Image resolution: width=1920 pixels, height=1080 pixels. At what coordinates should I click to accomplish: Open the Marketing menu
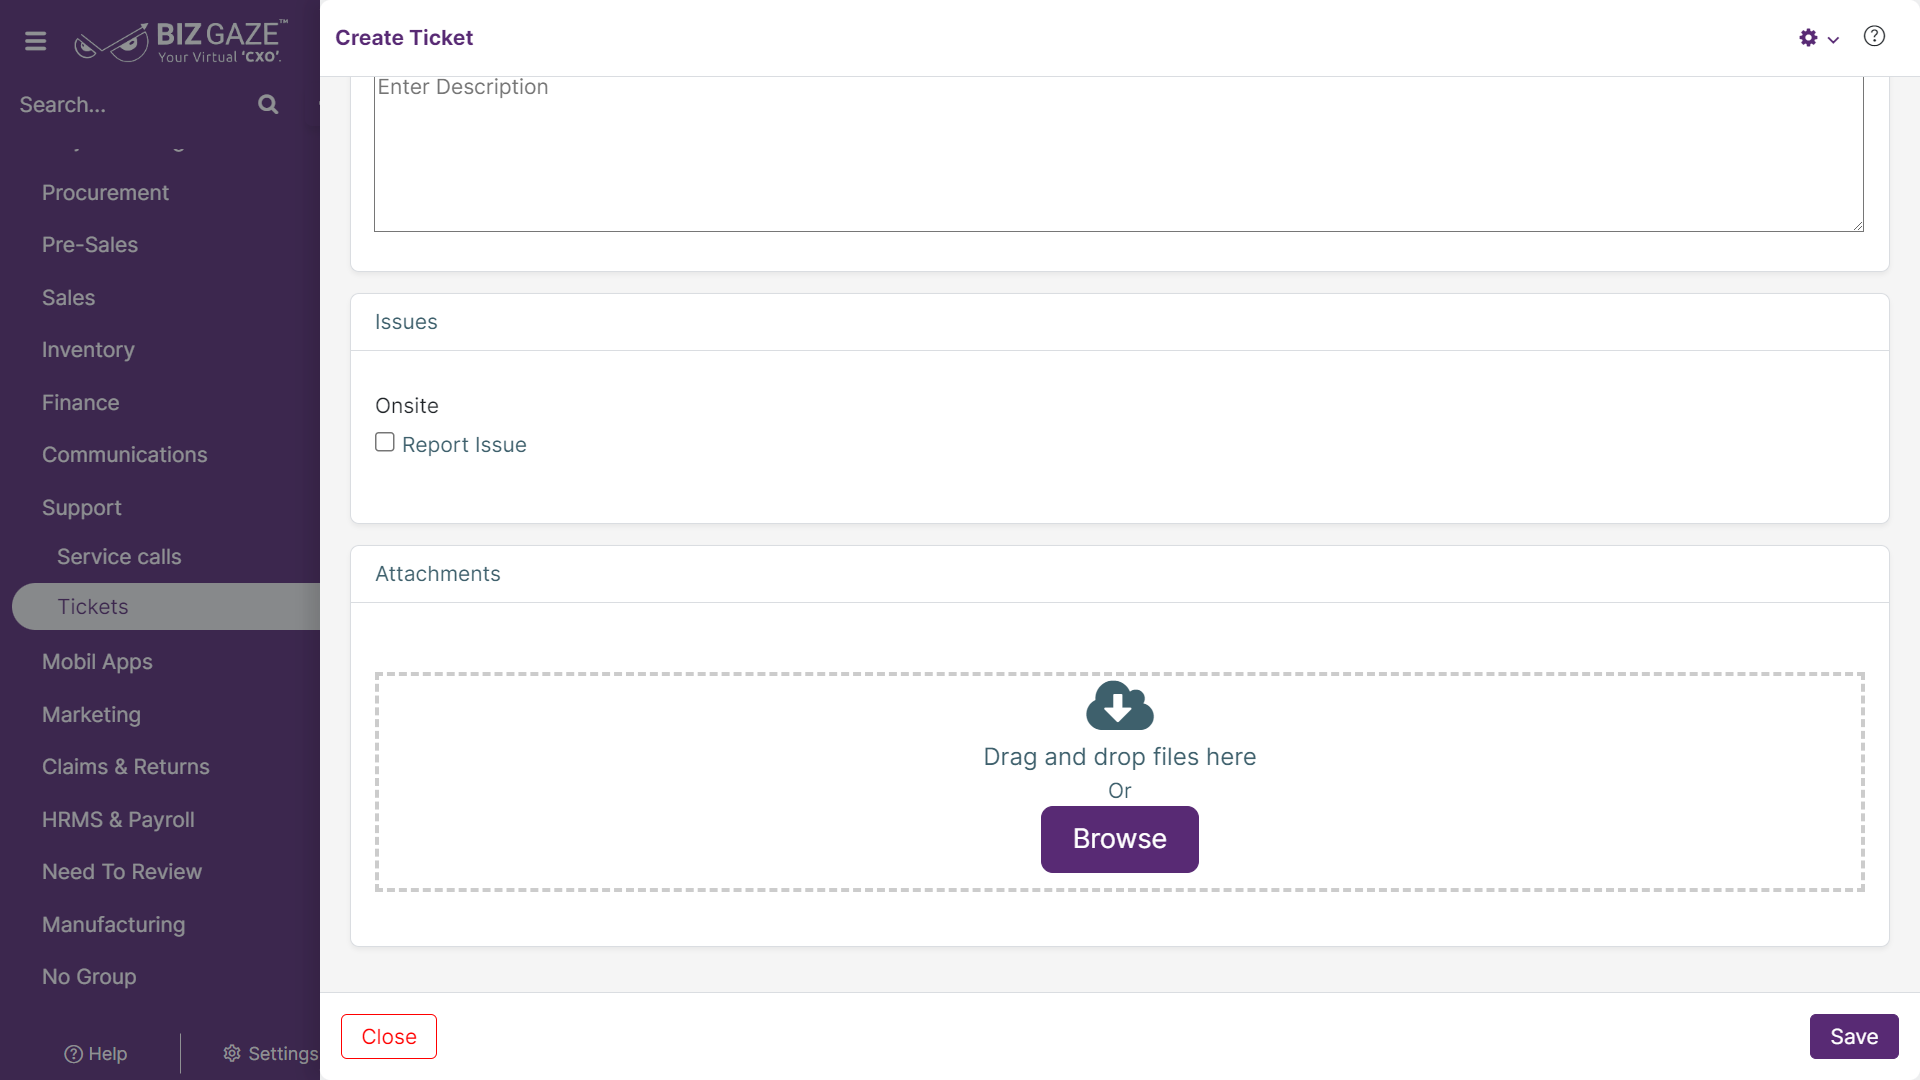pyautogui.click(x=91, y=715)
